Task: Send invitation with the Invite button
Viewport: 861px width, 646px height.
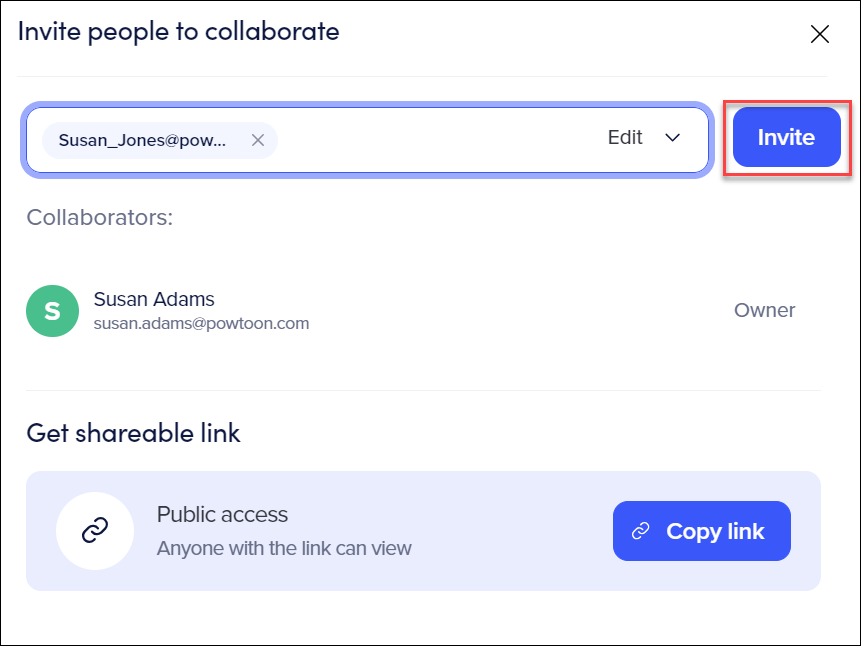Action: (786, 137)
